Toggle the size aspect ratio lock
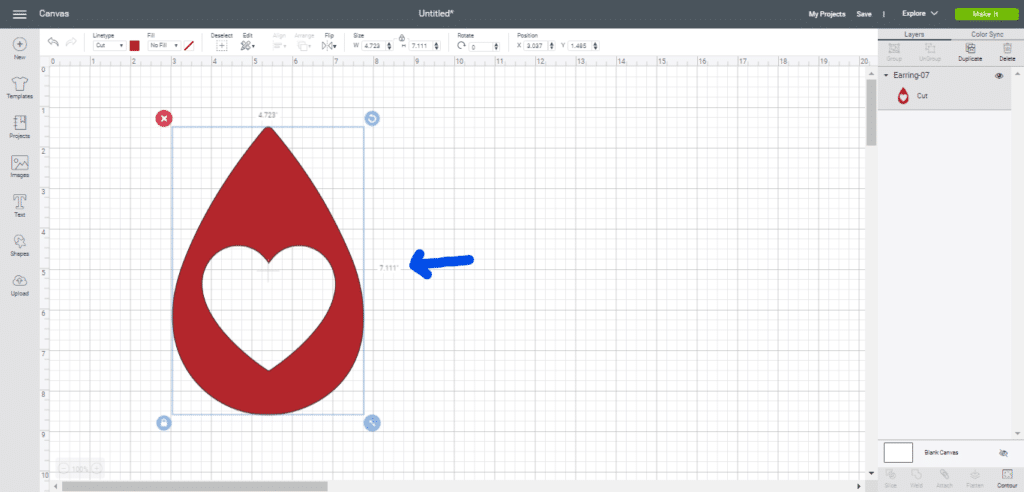The image size is (1024, 492). pos(402,38)
